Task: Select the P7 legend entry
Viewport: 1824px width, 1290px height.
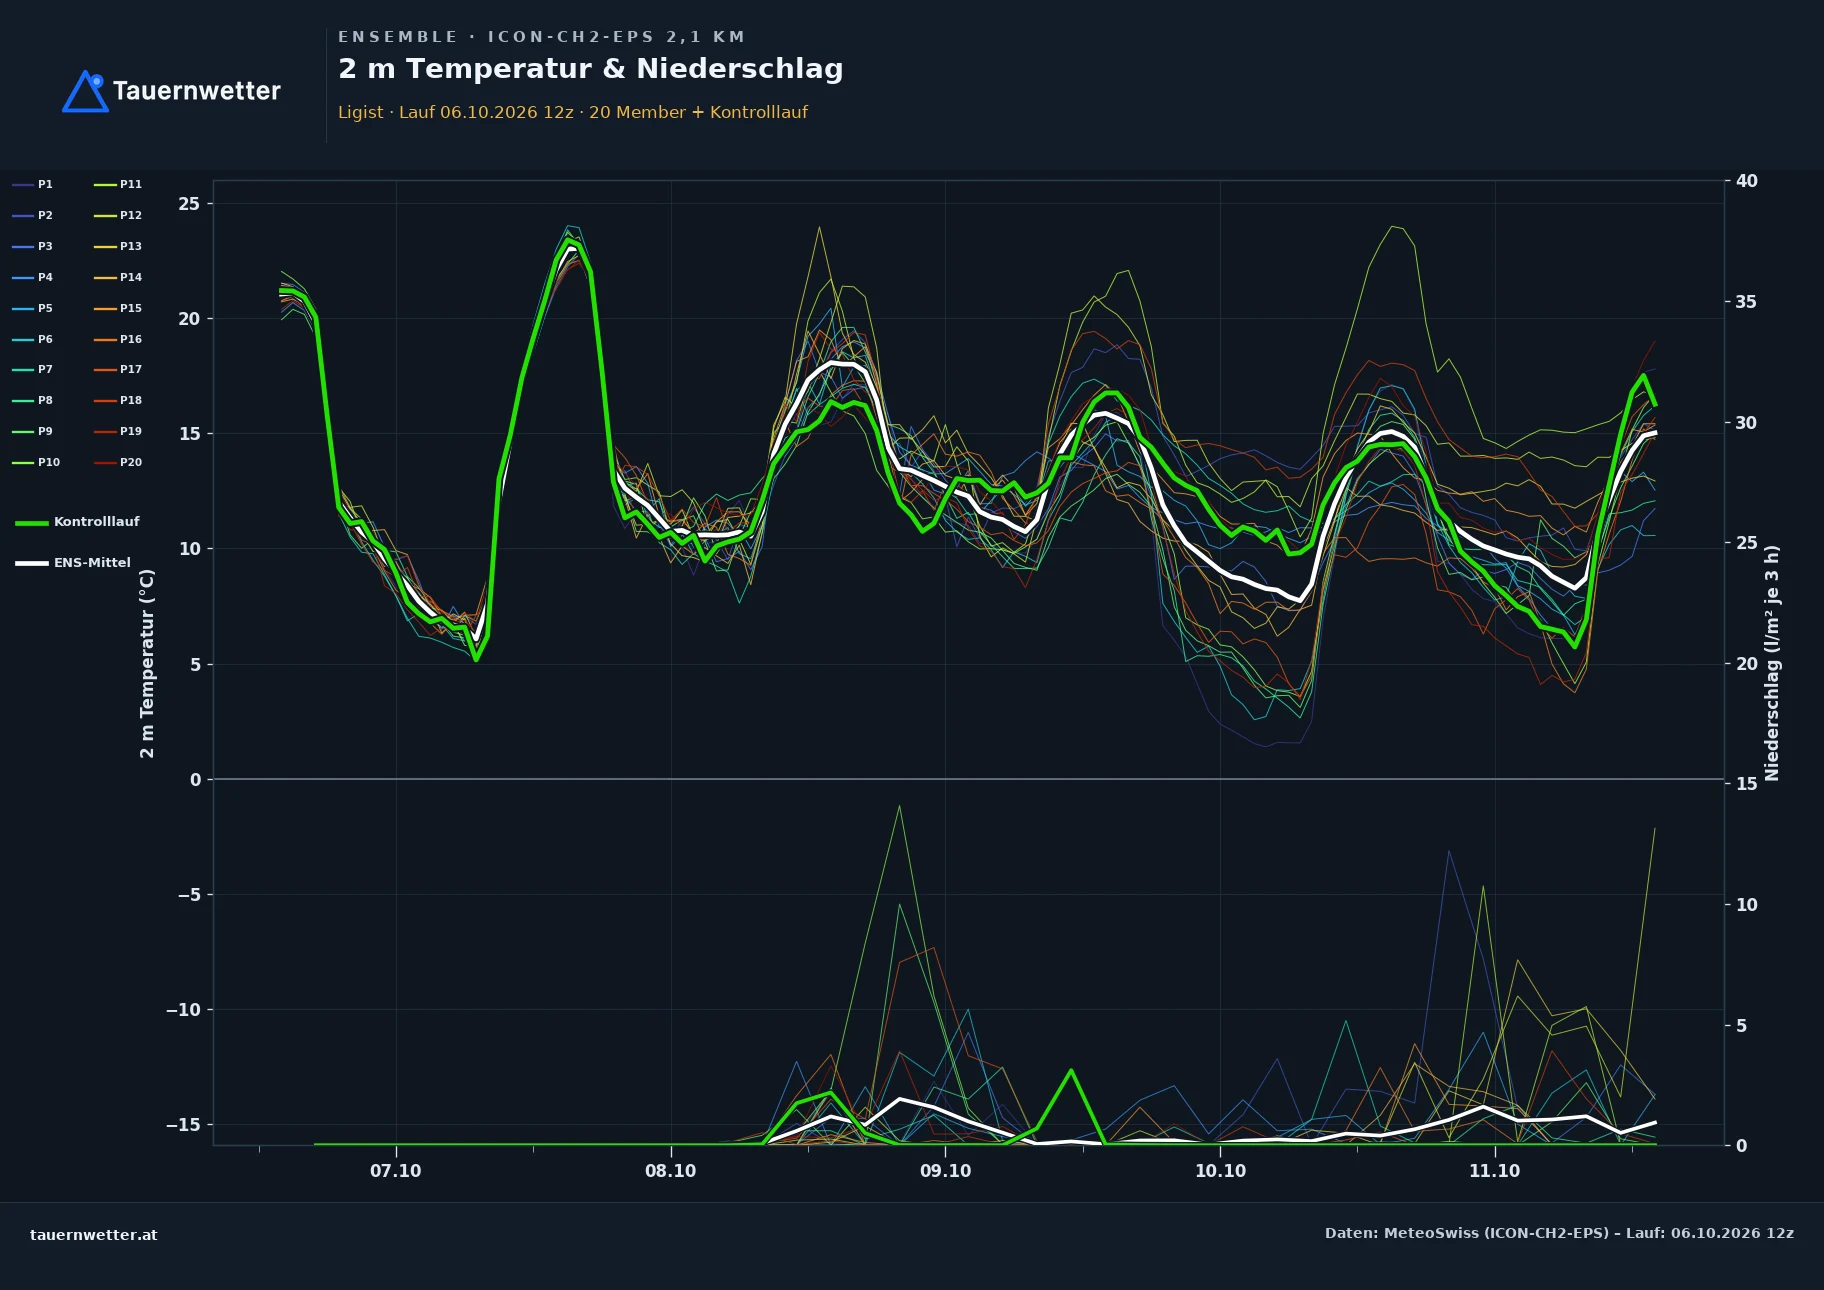Action: click(x=33, y=370)
